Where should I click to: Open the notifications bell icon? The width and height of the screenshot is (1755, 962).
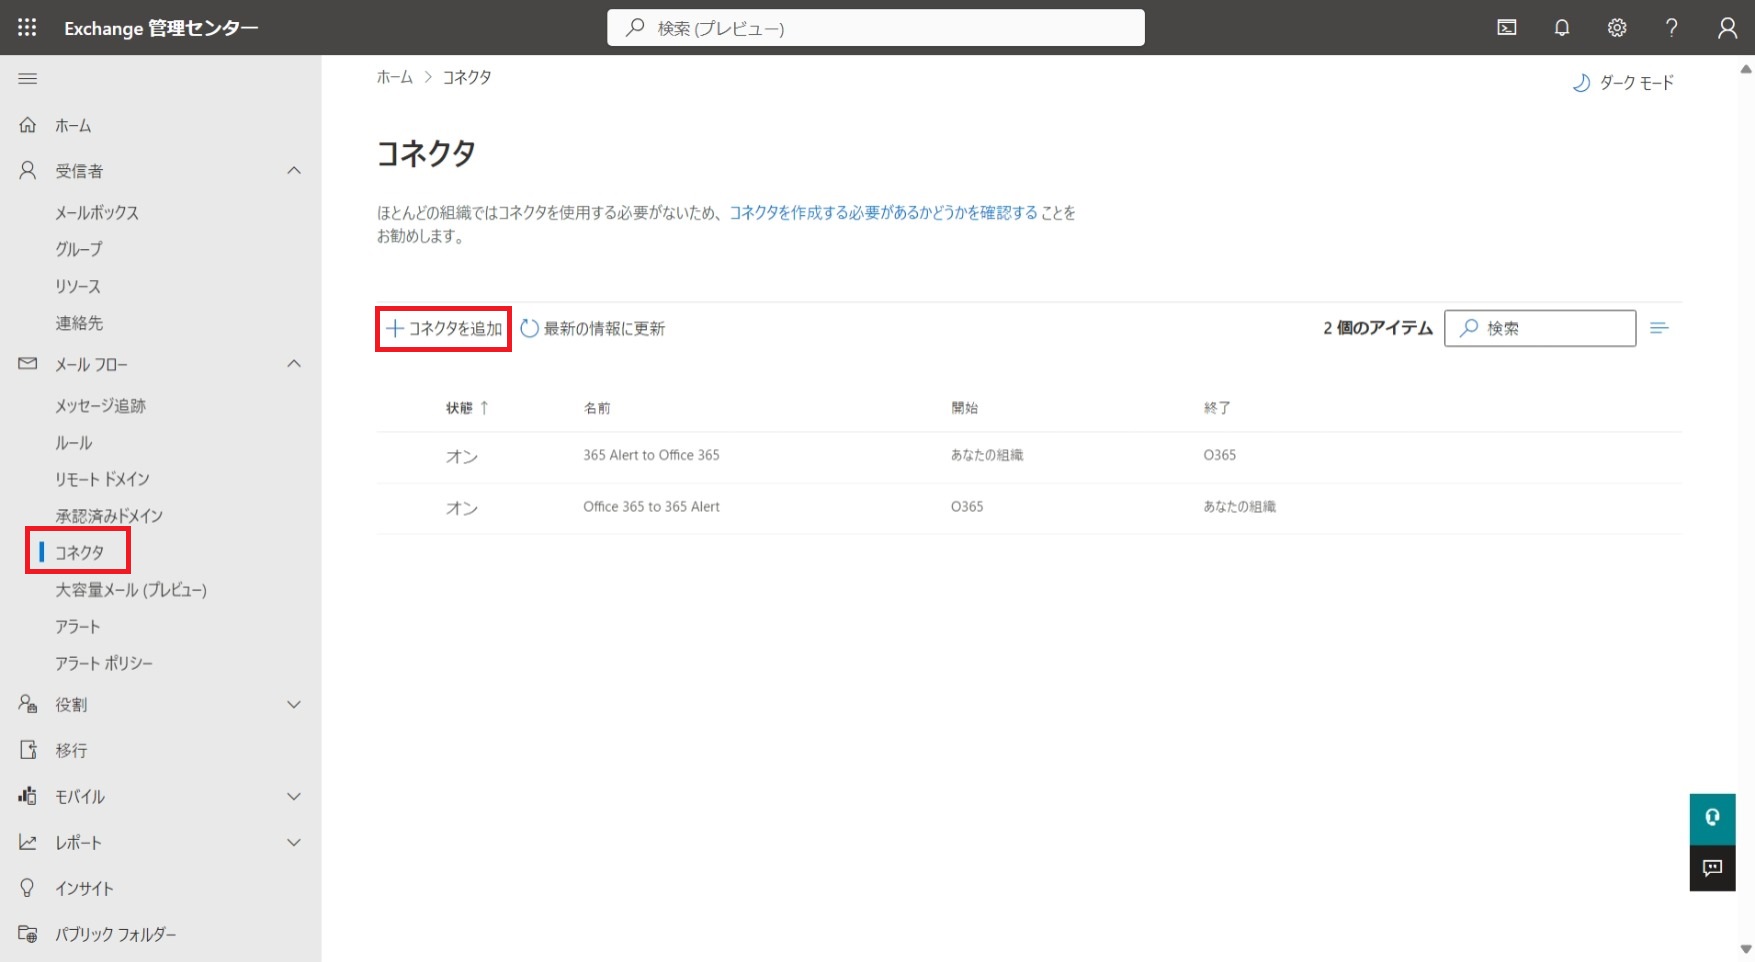coord(1561,28)
